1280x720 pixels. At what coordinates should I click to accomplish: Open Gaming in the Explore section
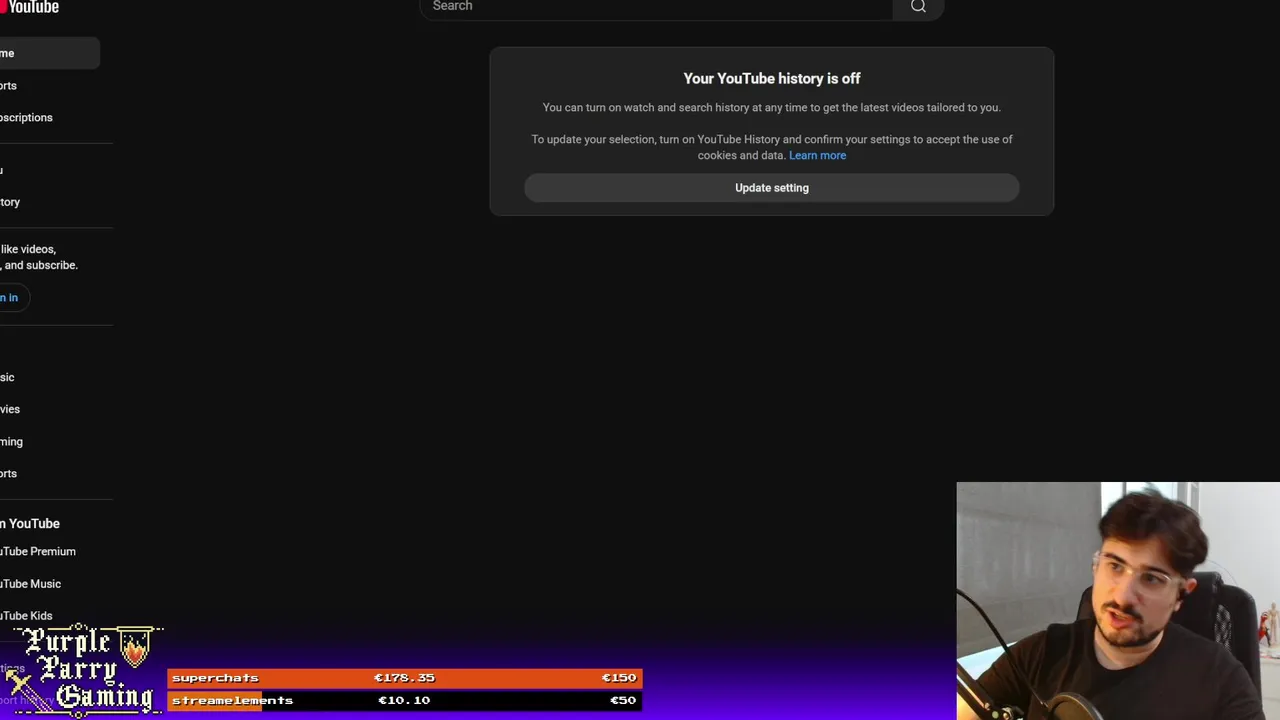49,441
